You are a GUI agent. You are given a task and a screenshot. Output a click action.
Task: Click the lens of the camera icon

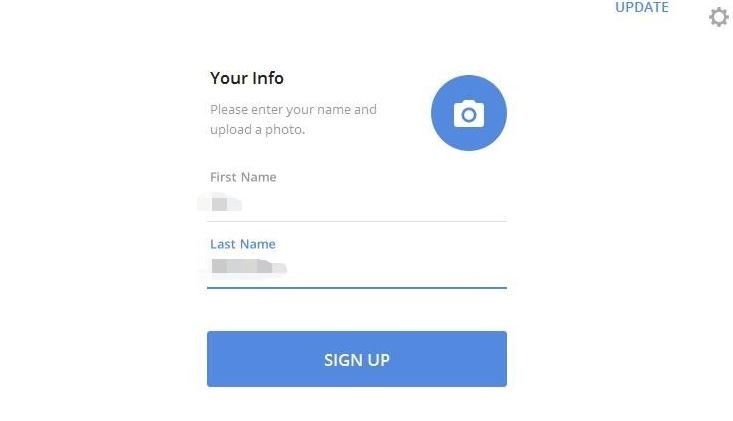click(x=469, y=115)
